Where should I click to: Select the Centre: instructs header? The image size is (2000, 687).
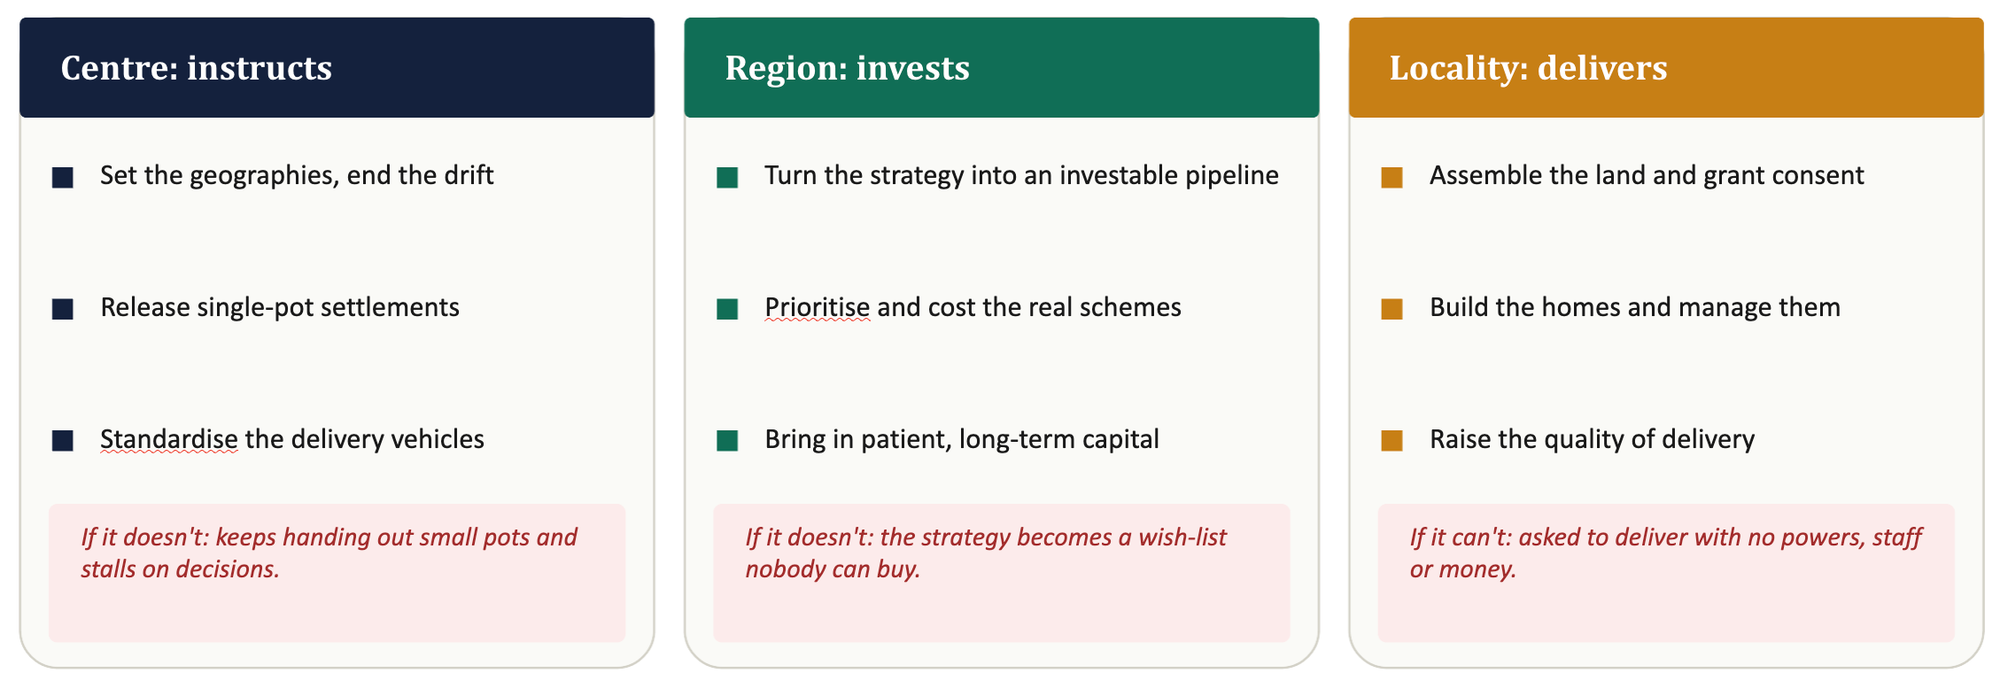(337, 67)
